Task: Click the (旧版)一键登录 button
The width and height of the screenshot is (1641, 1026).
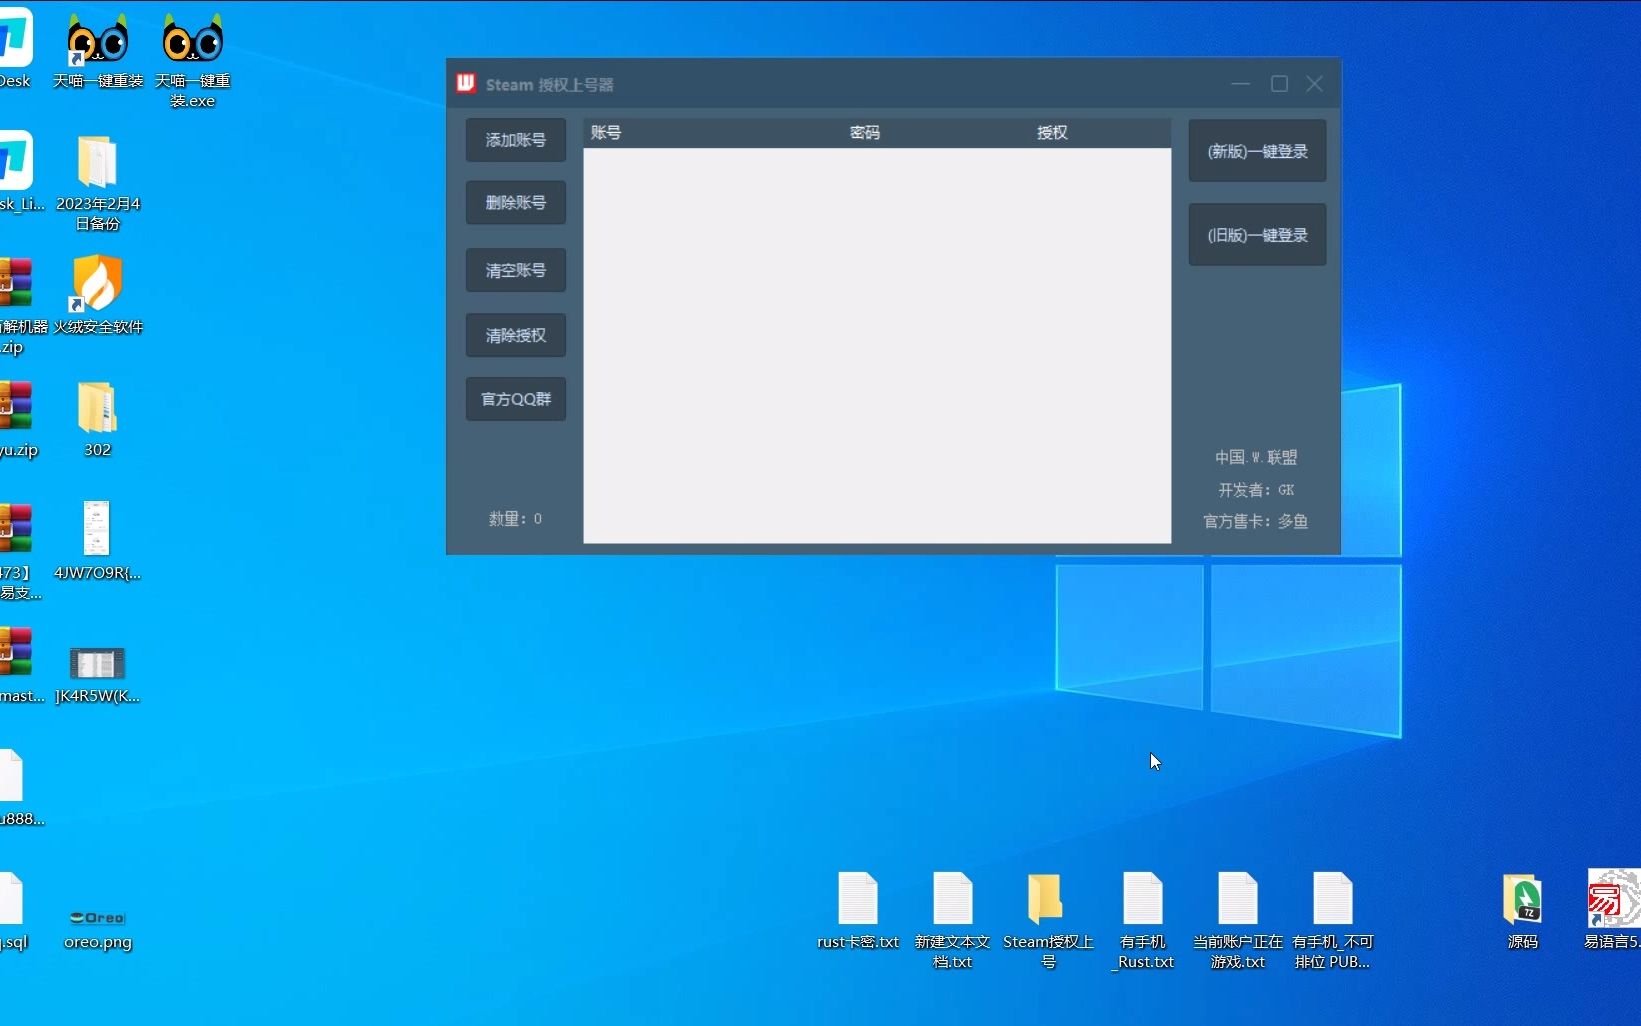Action: 1257,235
